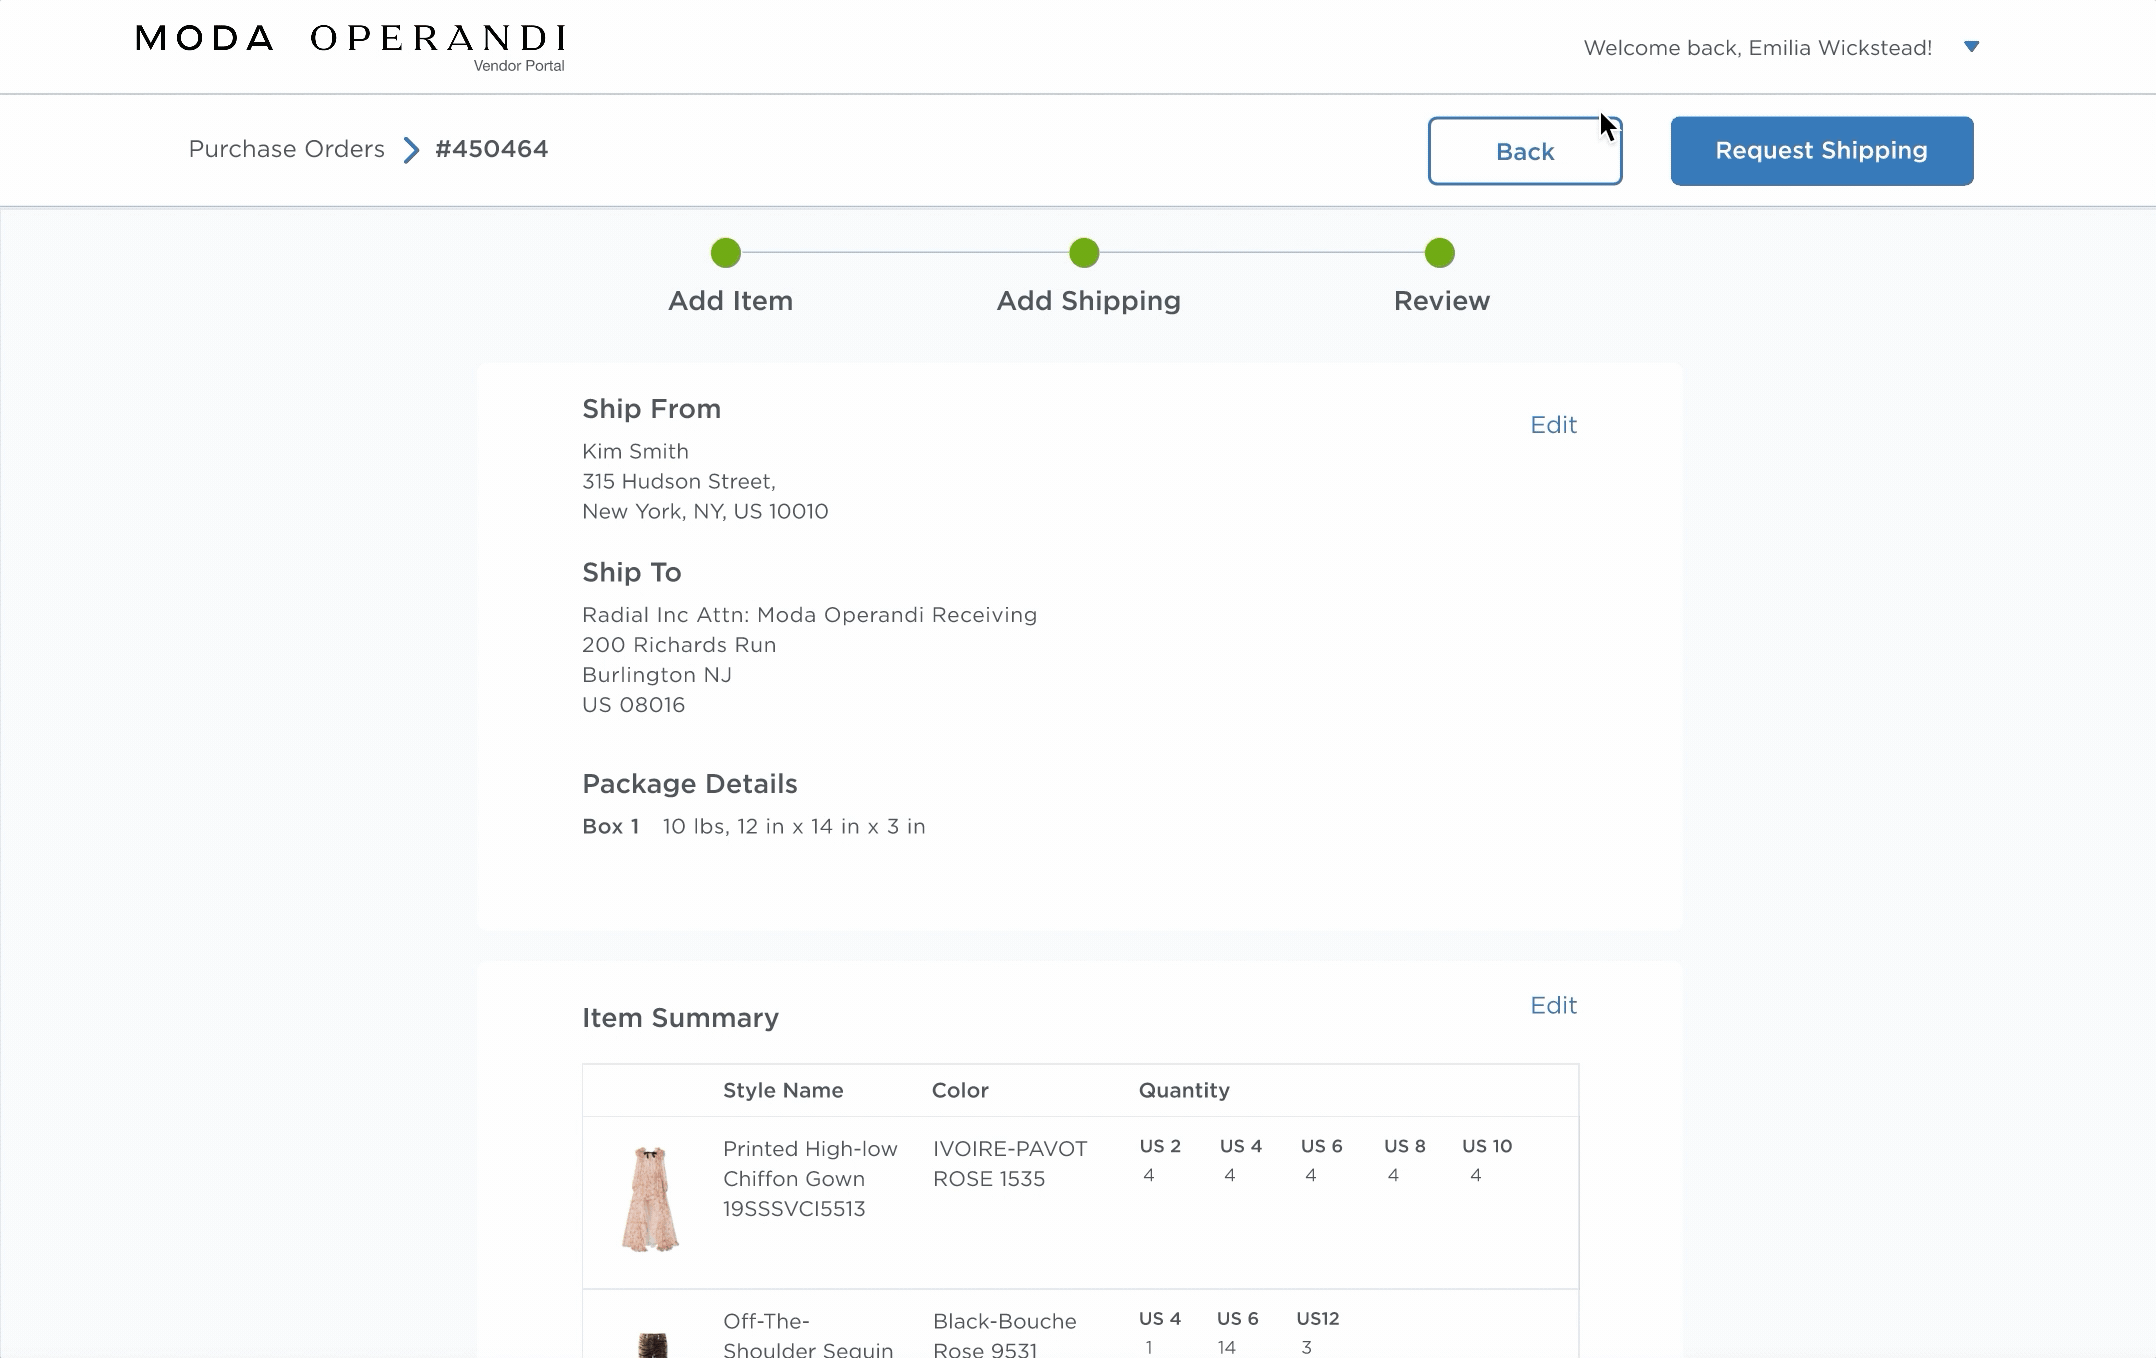Select order number #450464 breadcrumb
2156x1358 pixels.
(x=491, y=149)
